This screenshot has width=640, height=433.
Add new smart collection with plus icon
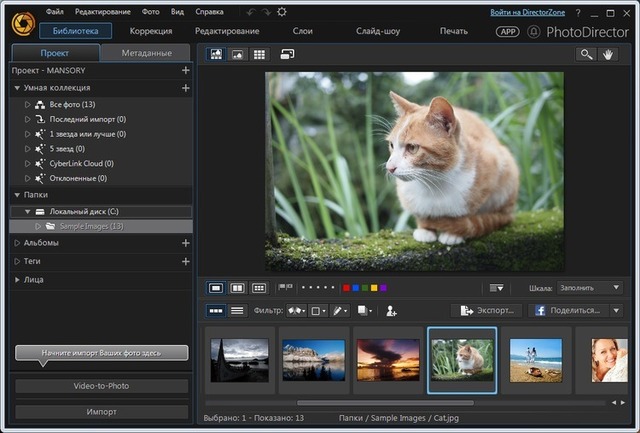[x=185, y=88]
